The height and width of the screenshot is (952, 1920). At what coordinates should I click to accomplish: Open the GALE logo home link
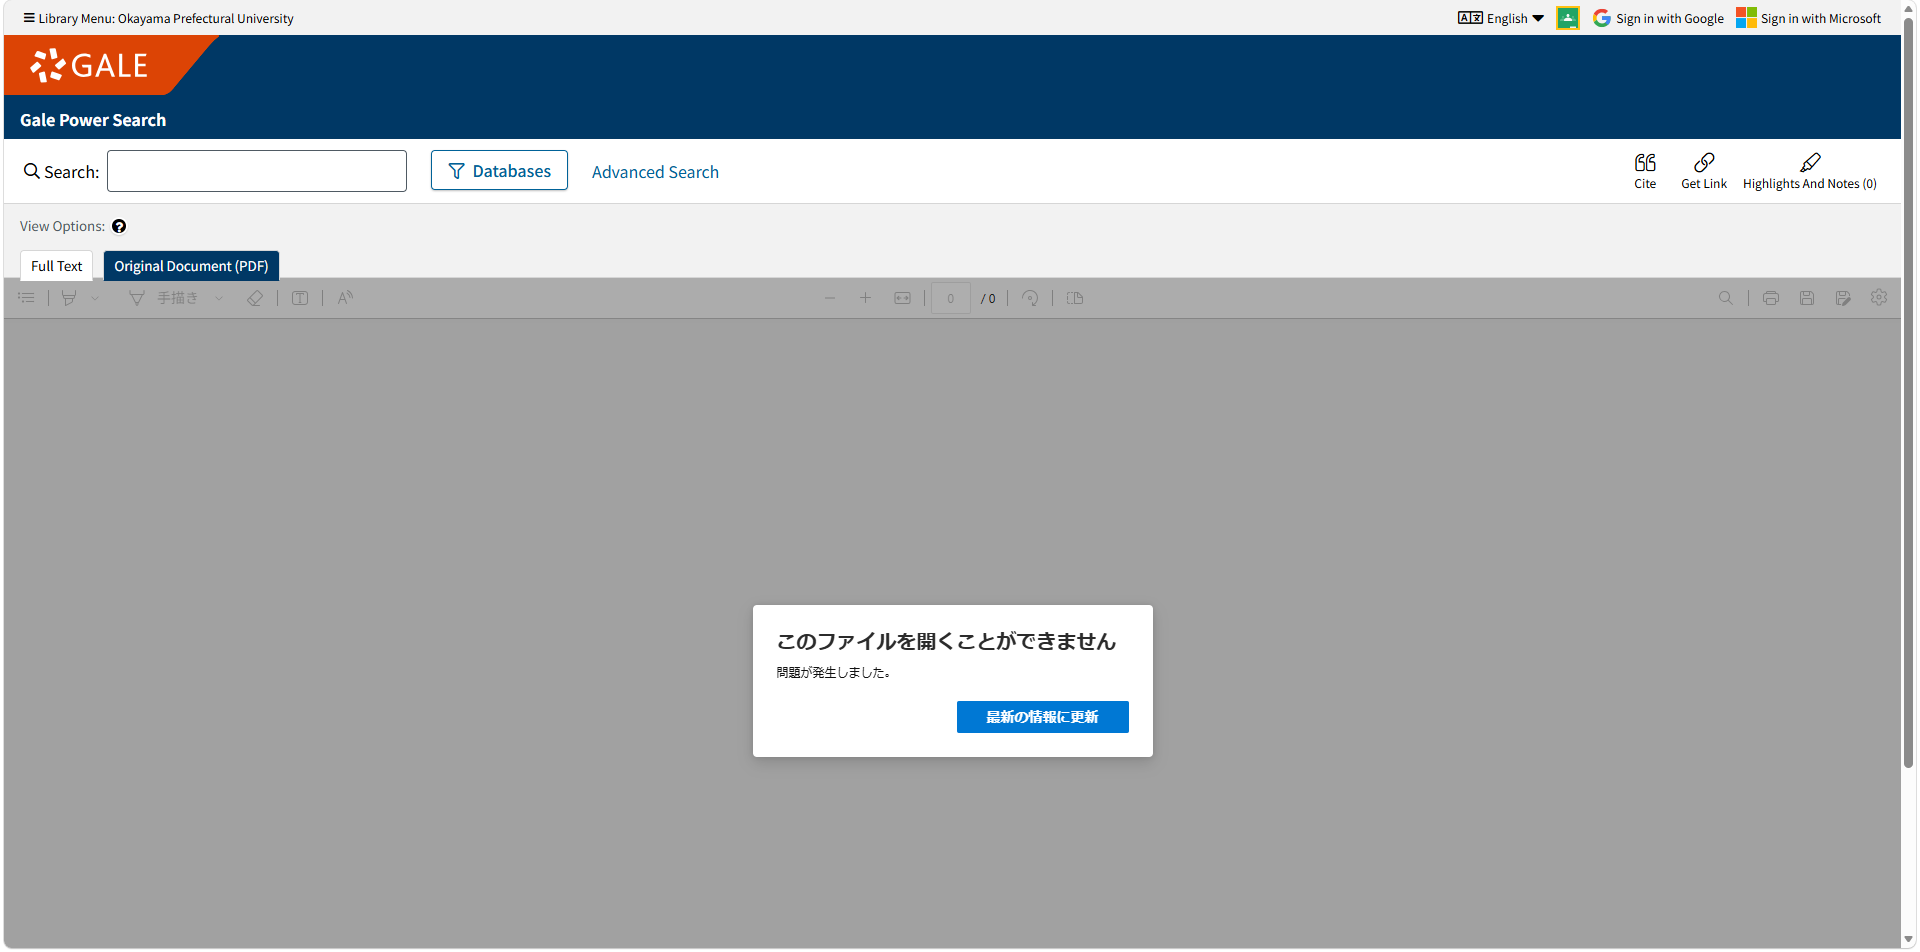coord(90,66)
